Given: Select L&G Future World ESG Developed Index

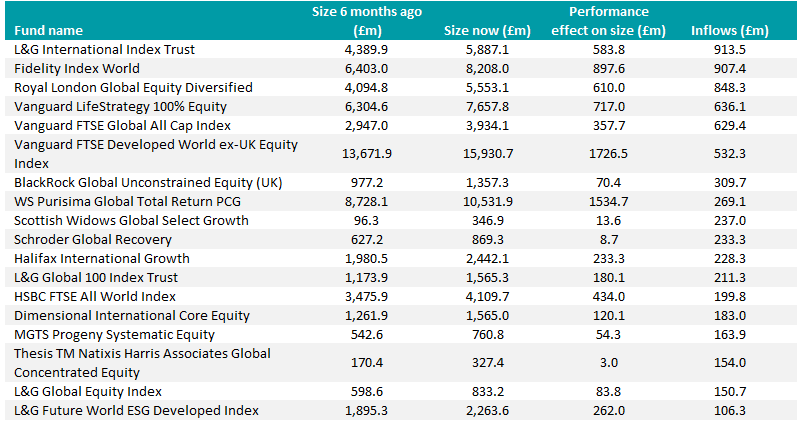Looking at the screenshot, I should tap(136, 411).
